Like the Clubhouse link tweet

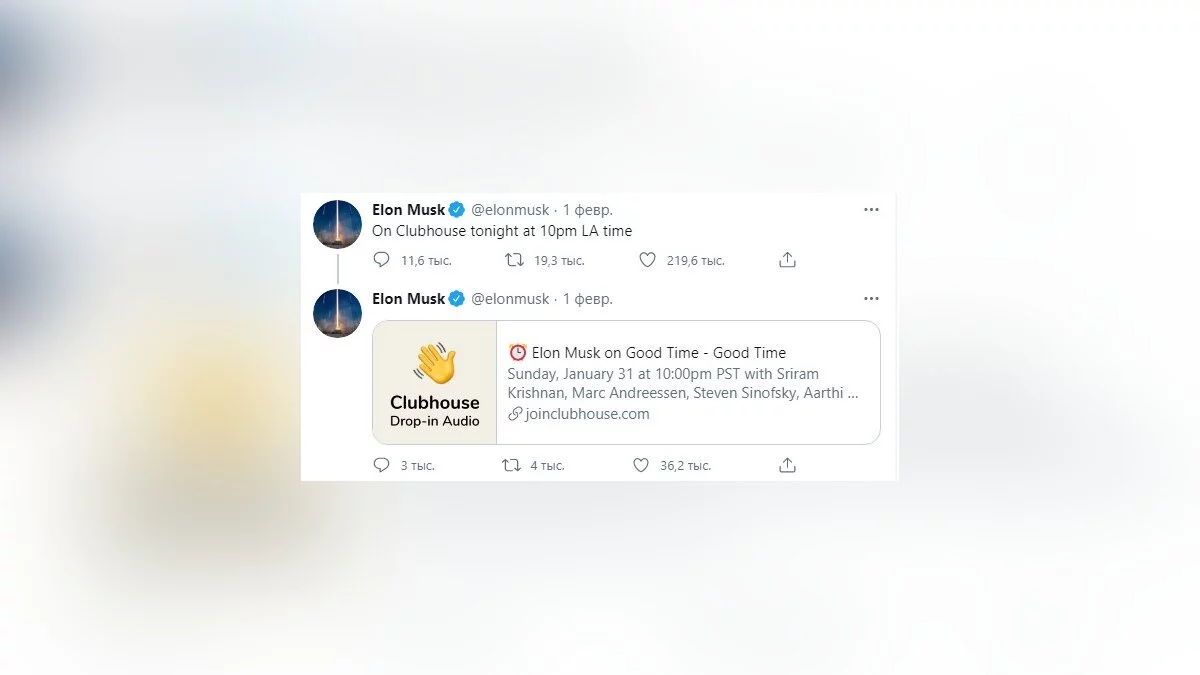(x=641, y=465)
